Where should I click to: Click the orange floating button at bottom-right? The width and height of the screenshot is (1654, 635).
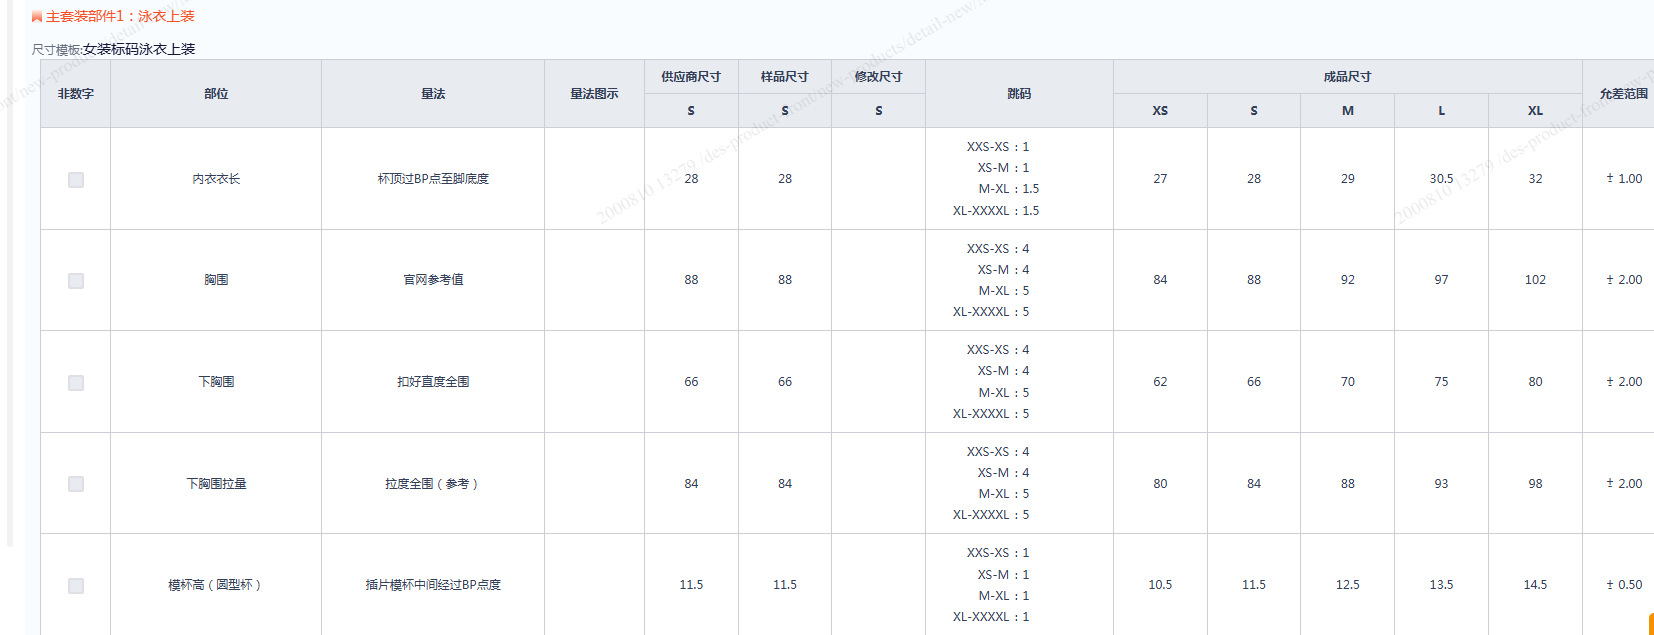(1649, 624)
